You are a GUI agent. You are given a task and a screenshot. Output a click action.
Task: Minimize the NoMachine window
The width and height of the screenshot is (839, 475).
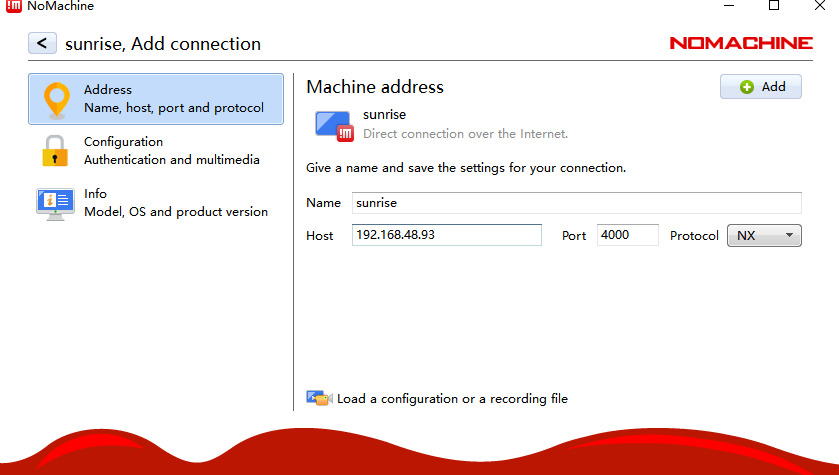click(x=727, y=6)
